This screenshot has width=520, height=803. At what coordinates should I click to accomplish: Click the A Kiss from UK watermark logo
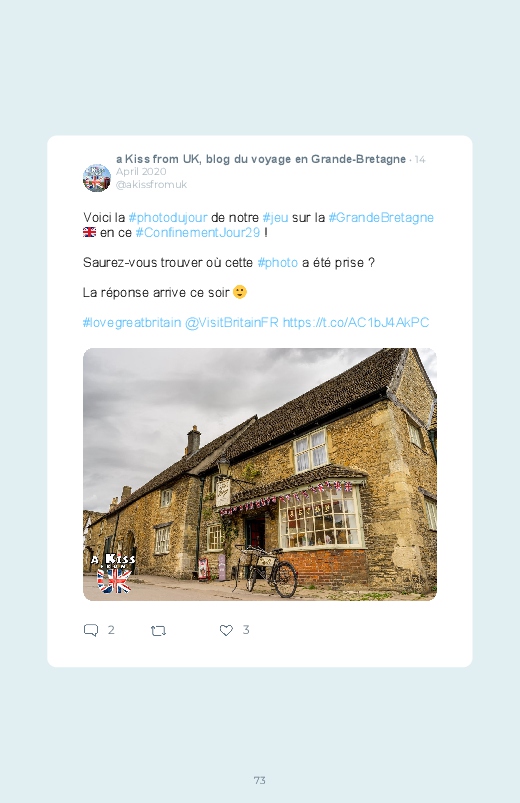pos(113,573)
